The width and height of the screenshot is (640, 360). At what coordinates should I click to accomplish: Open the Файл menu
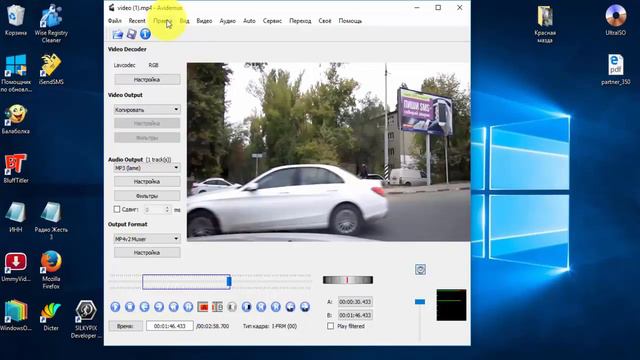[x=115, y=21]
